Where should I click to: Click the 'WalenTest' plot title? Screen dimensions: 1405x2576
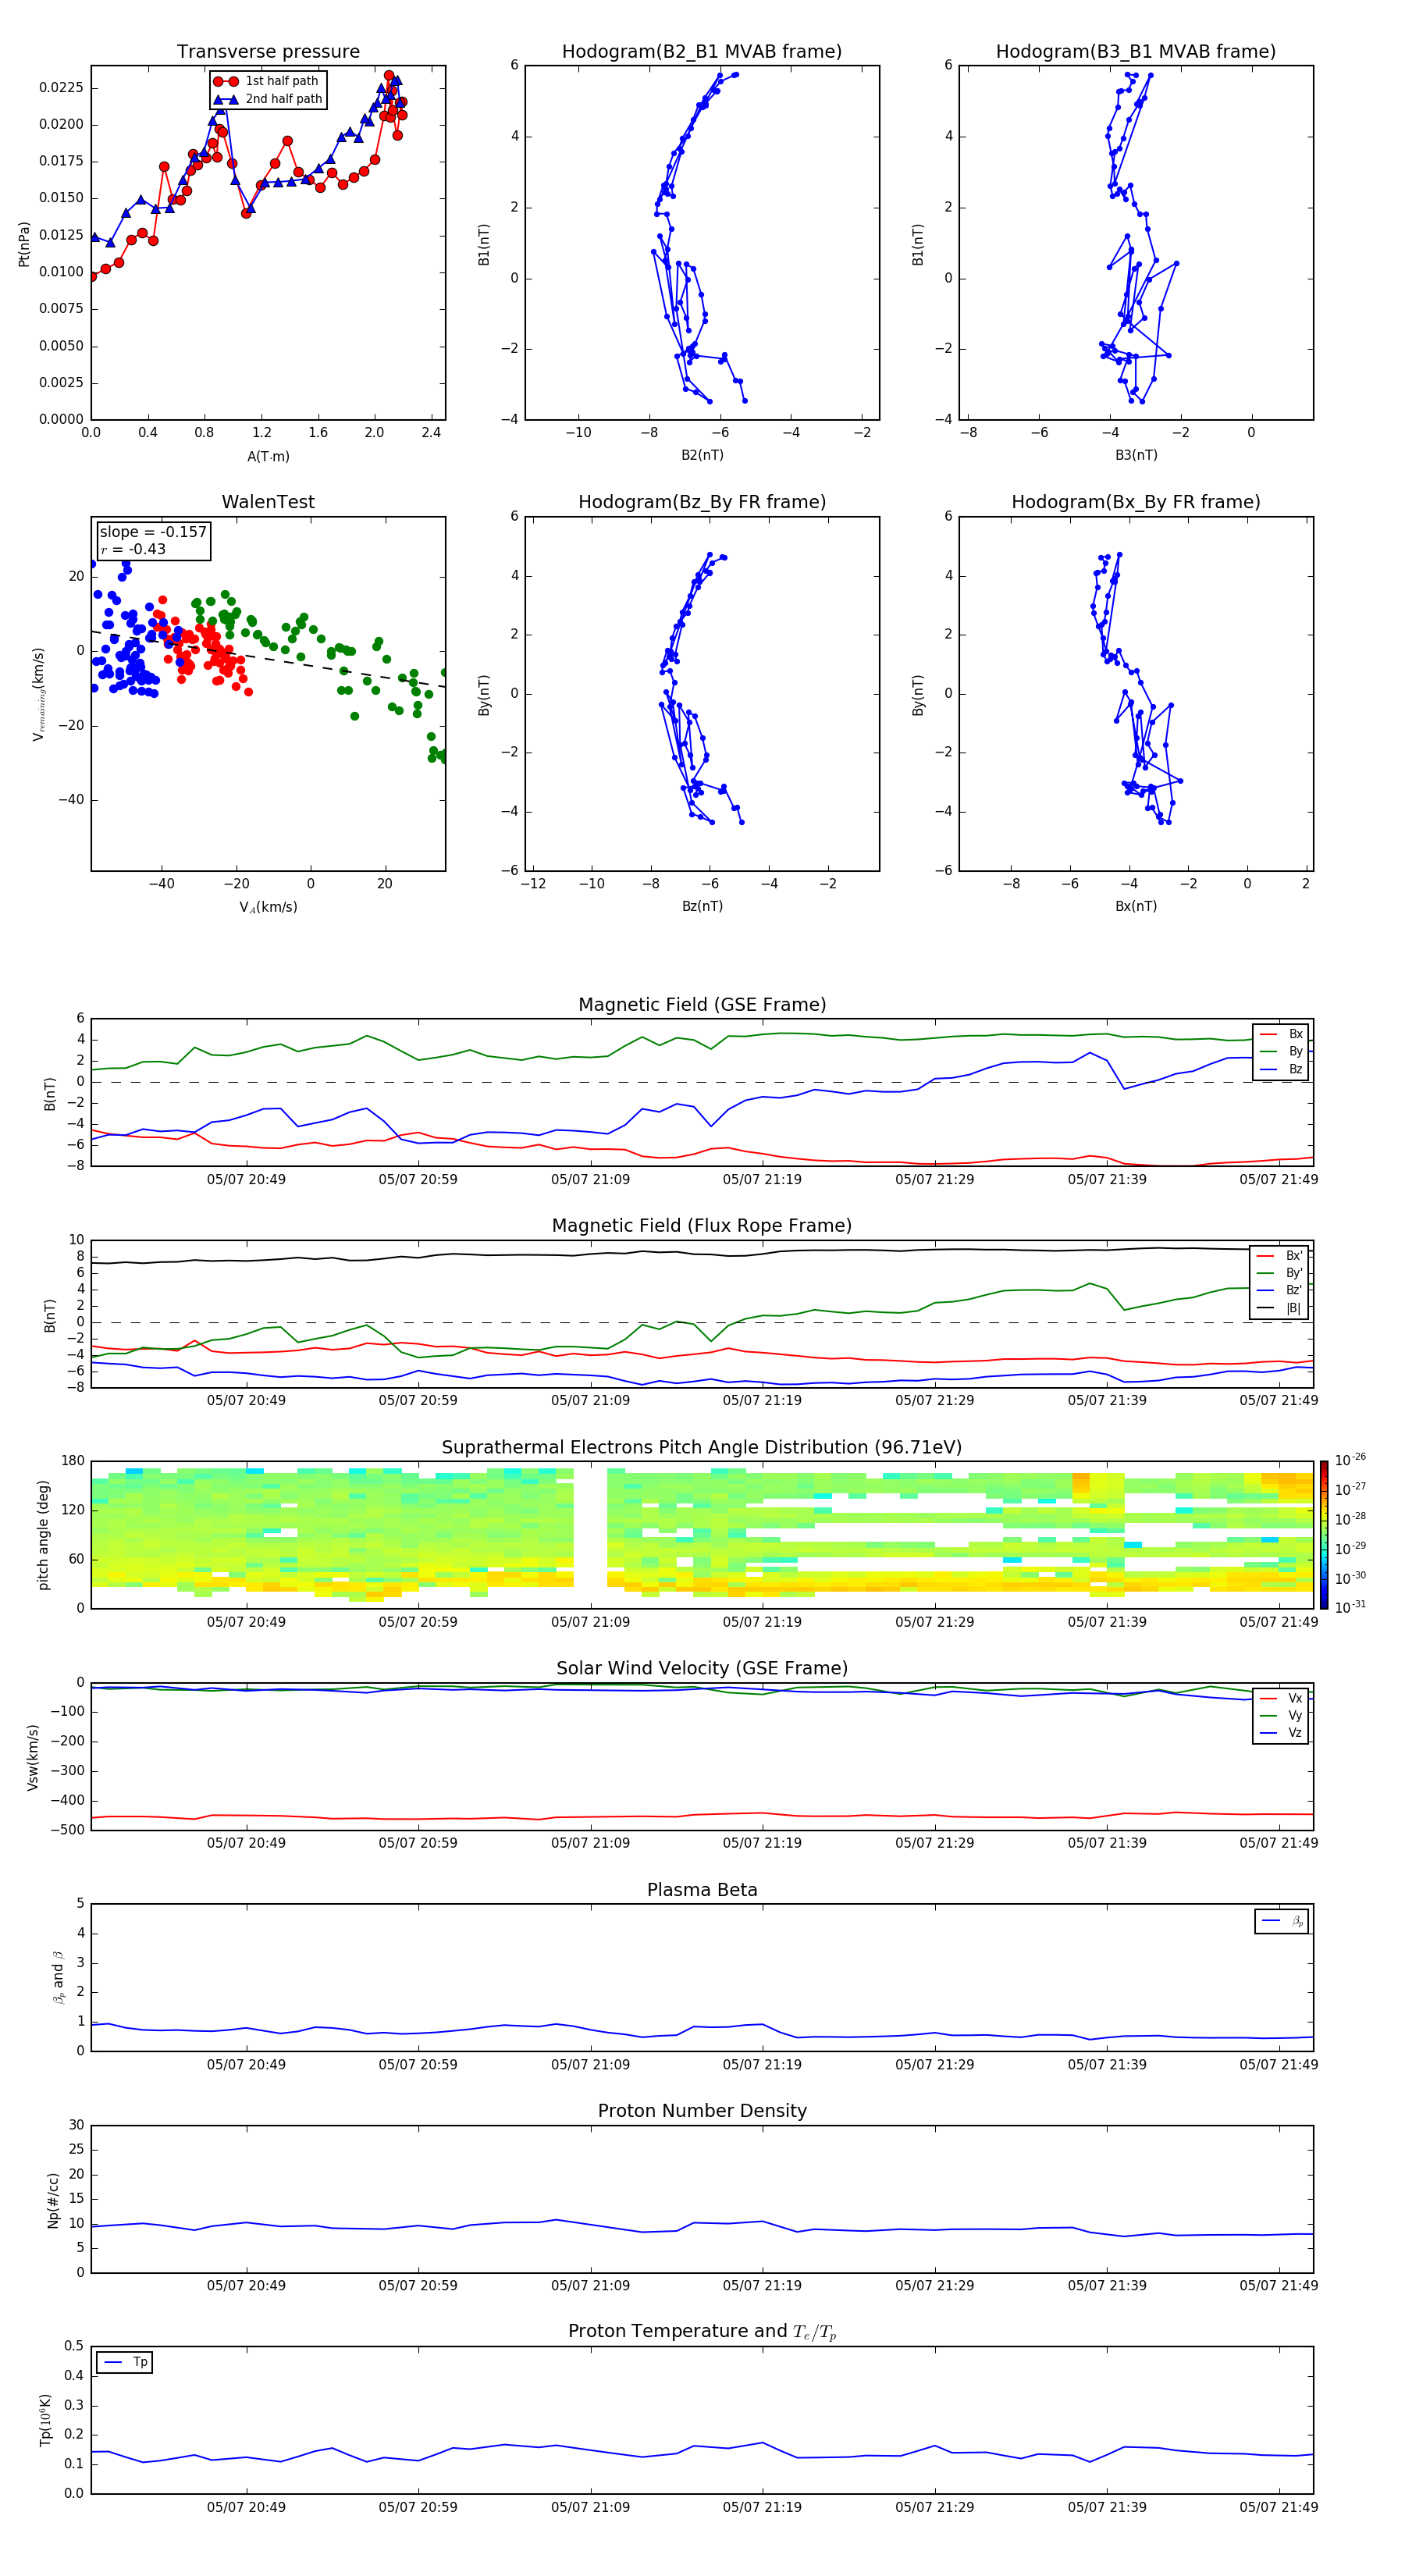coord(268,502)
